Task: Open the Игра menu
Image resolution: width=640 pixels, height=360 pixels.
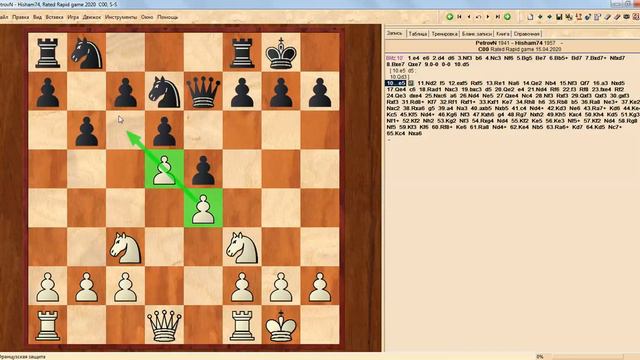Action: click(73, 17)
